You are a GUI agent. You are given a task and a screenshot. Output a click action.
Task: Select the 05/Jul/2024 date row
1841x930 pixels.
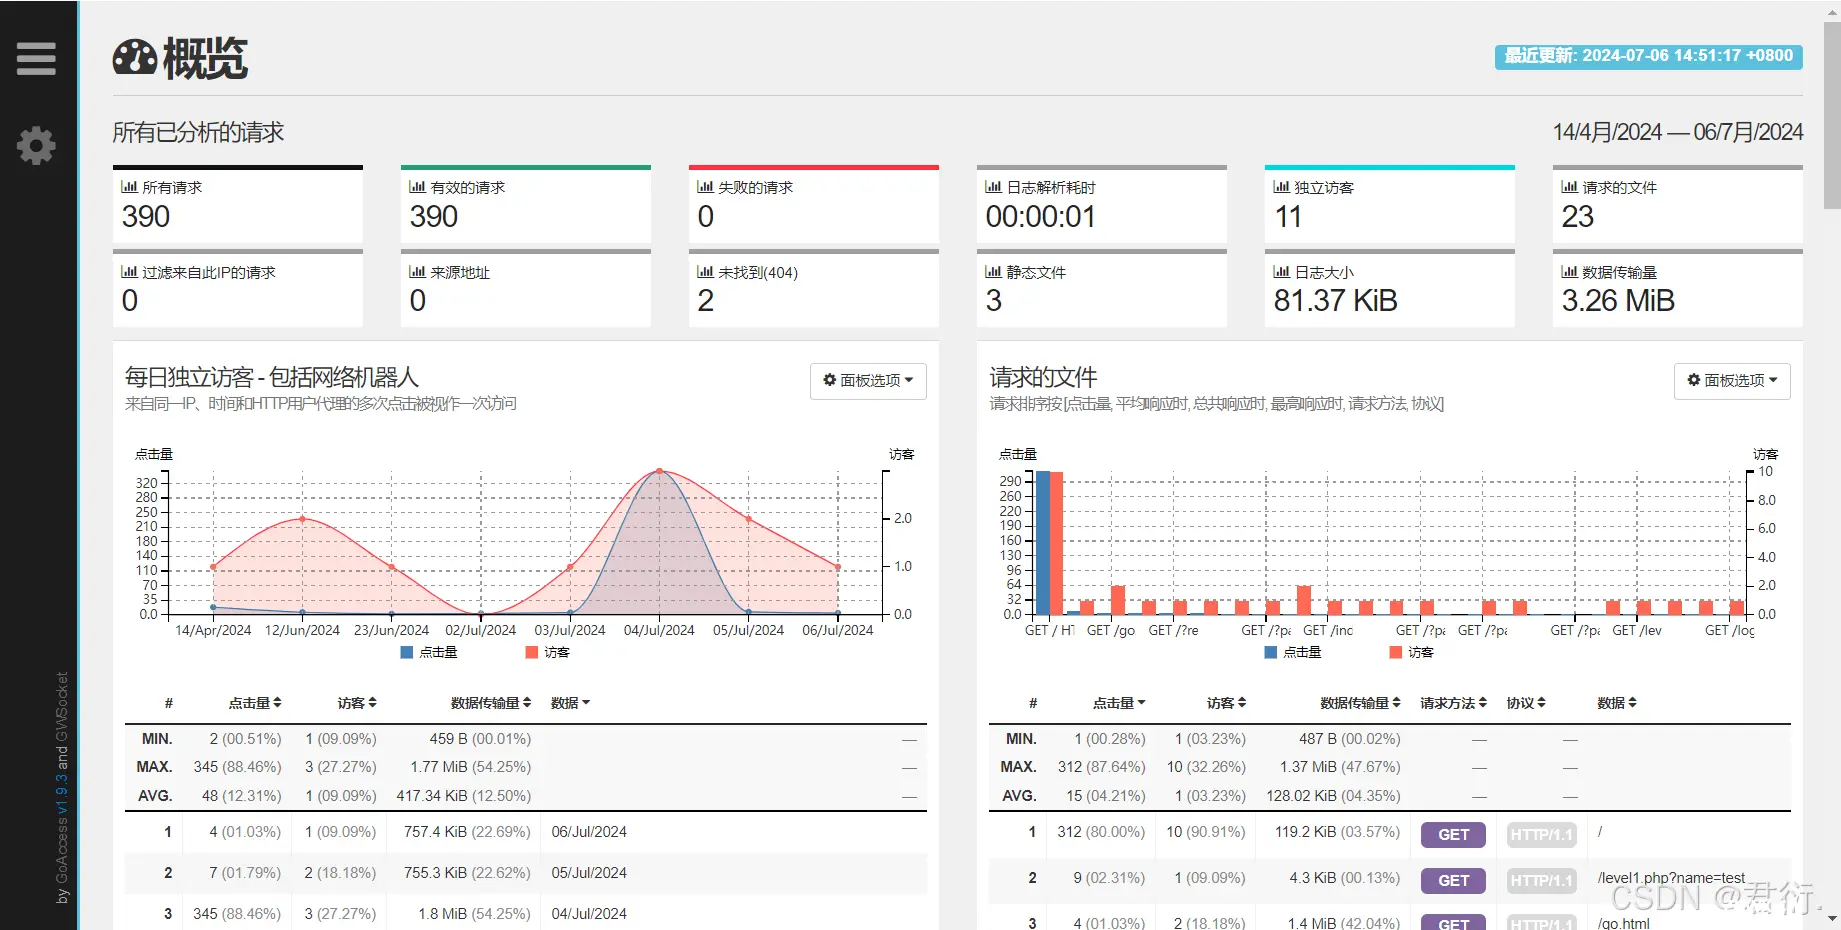click(525, 873)
